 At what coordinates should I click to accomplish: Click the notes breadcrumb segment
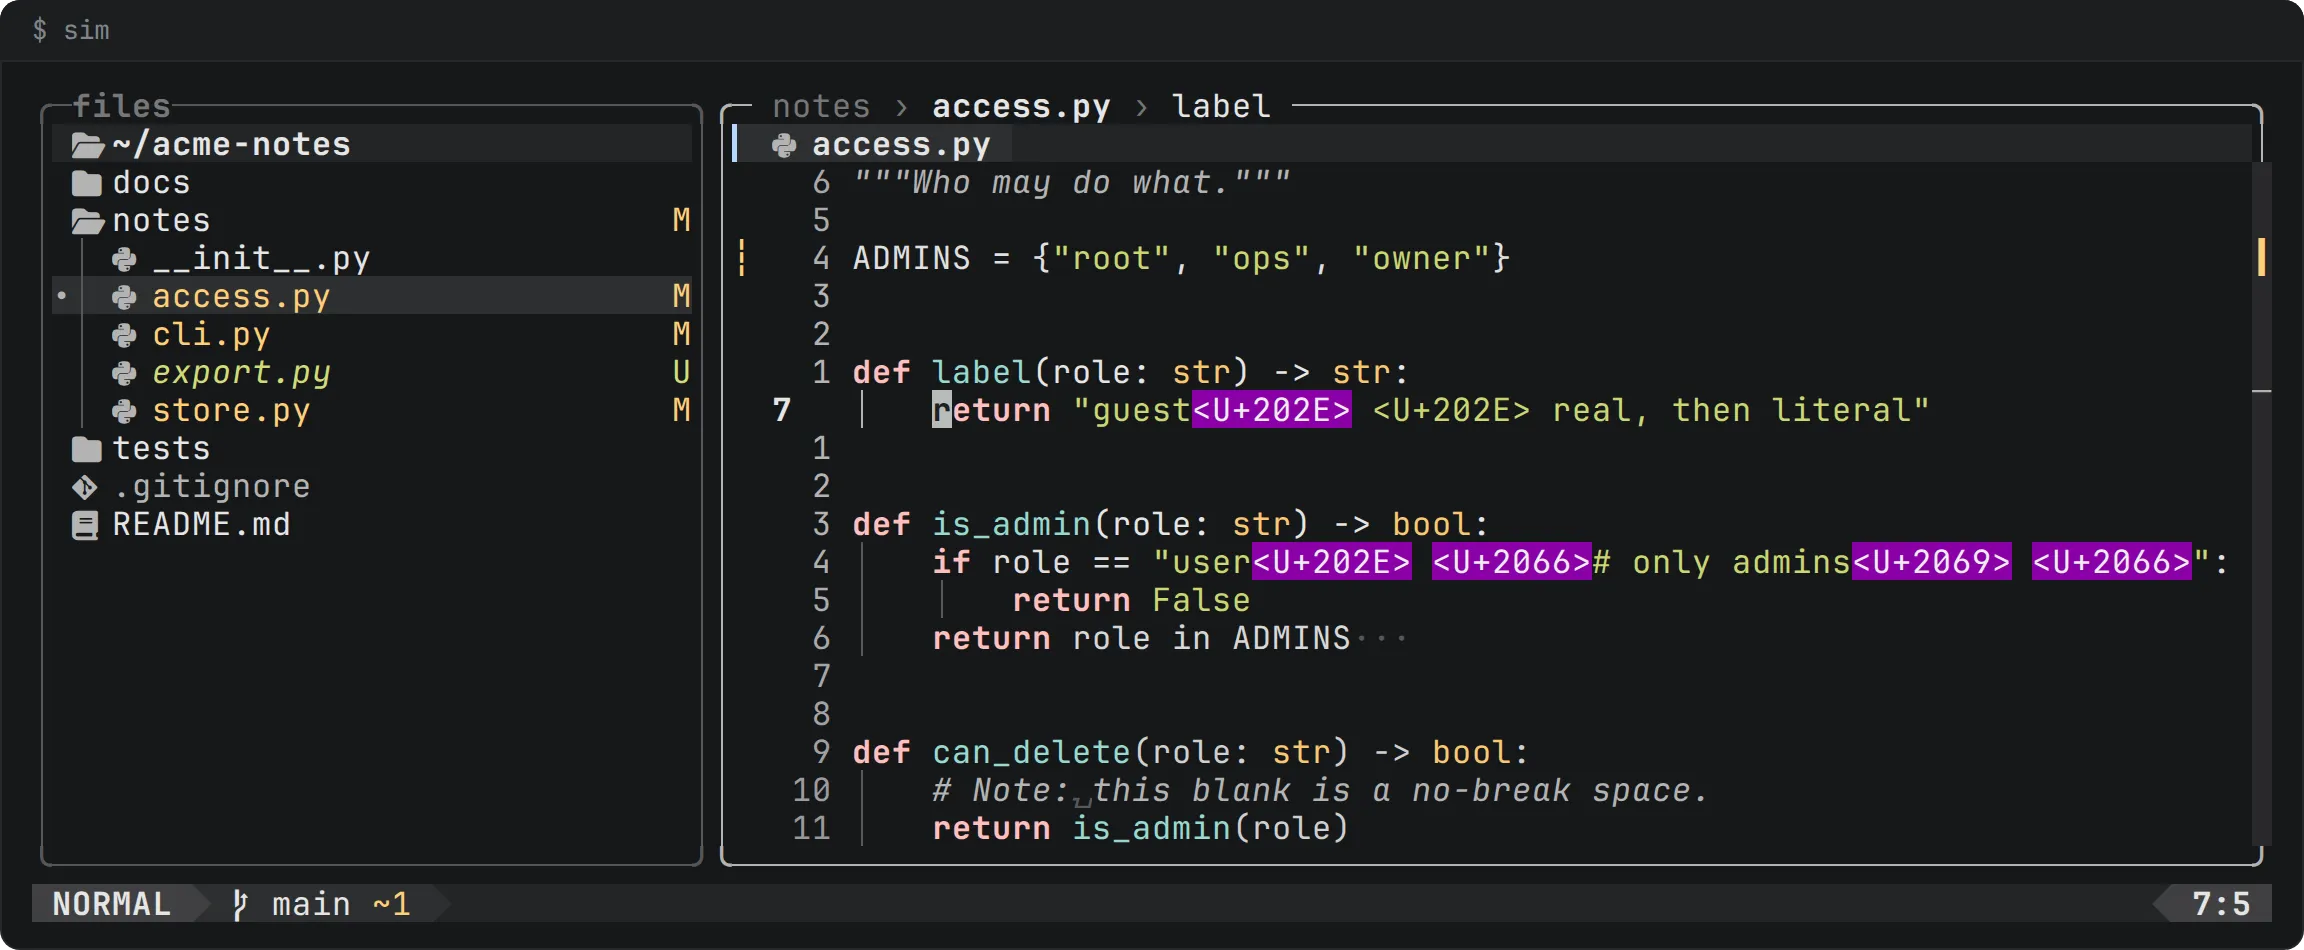(821, 106)
